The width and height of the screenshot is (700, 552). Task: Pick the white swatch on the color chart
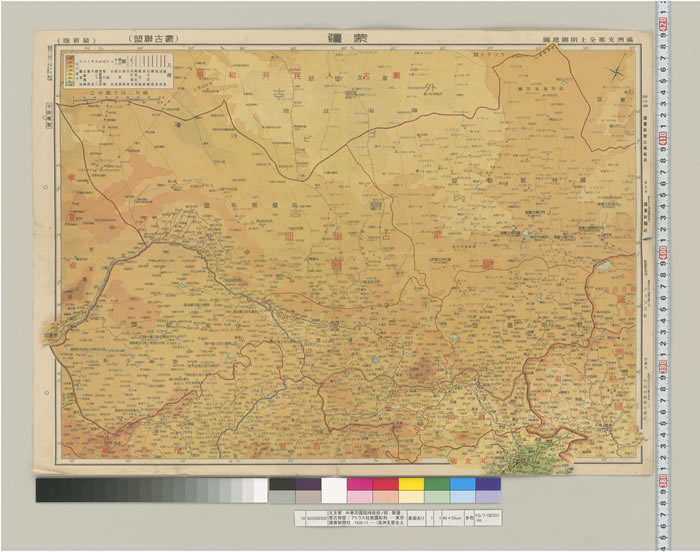332,490
